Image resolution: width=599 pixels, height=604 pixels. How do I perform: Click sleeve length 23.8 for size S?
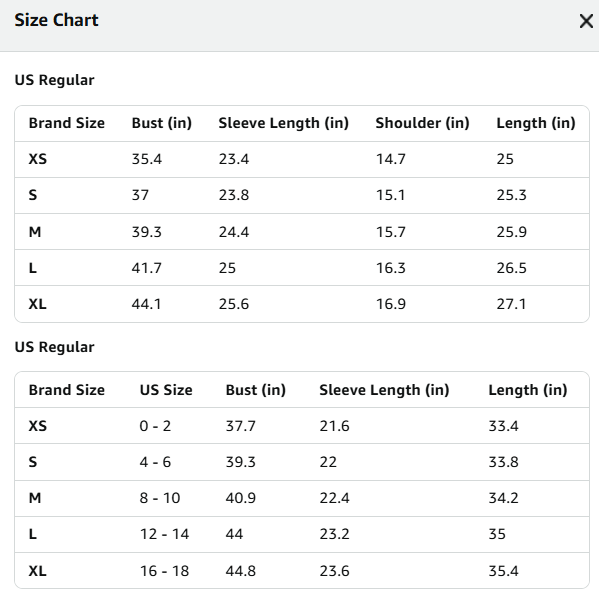click(x=234, y=195)
